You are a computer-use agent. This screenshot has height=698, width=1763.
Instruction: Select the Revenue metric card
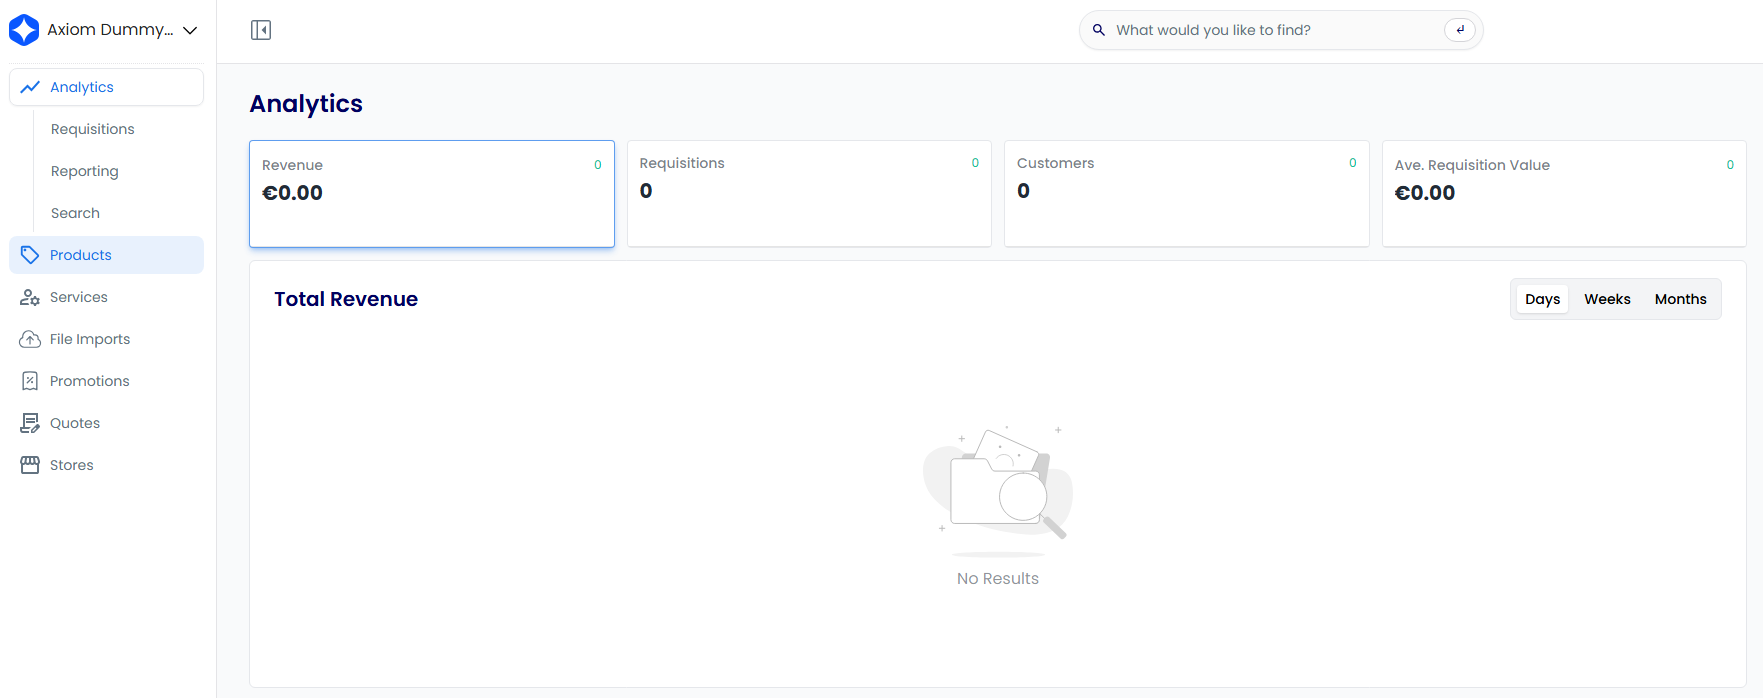coord(431,193)
